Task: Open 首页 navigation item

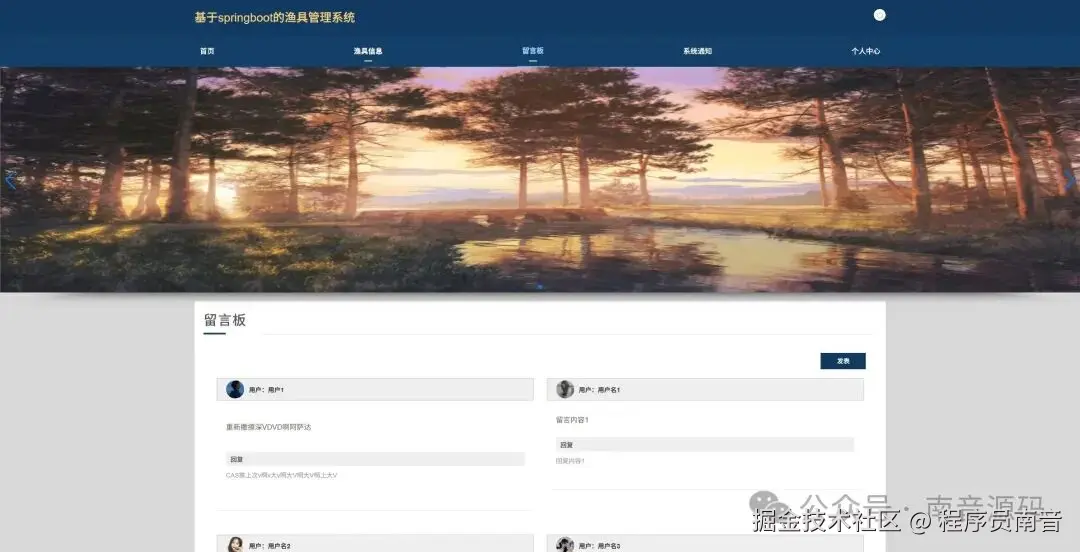Action: click(207, 51)
